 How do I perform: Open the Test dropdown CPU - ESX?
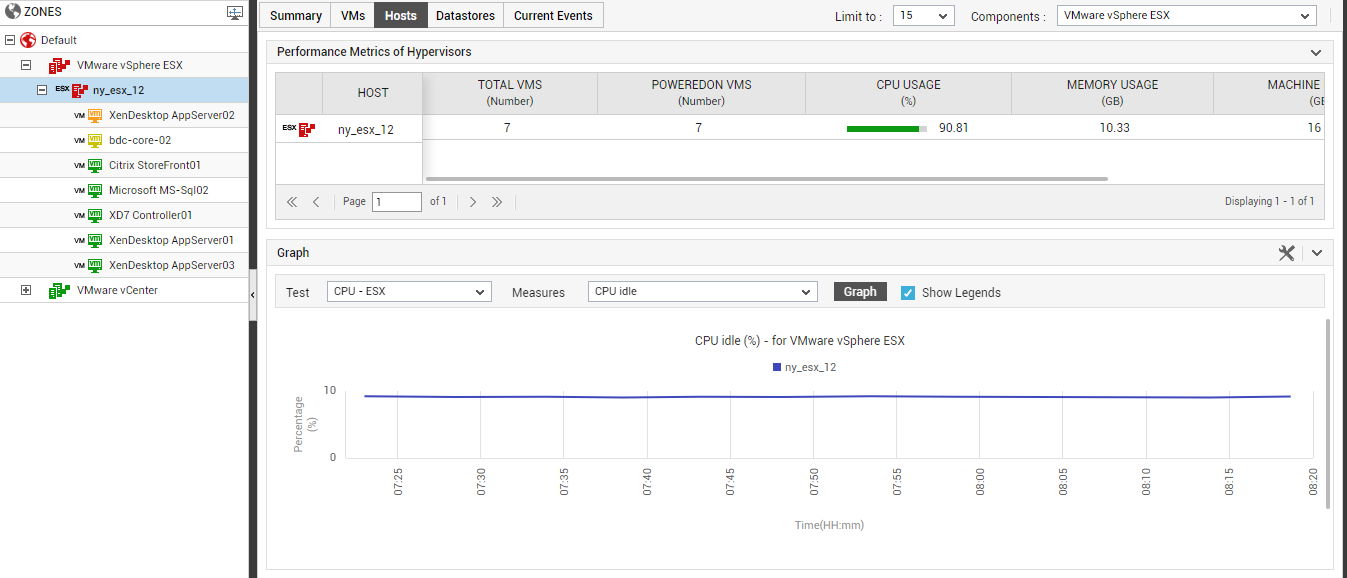409,292
